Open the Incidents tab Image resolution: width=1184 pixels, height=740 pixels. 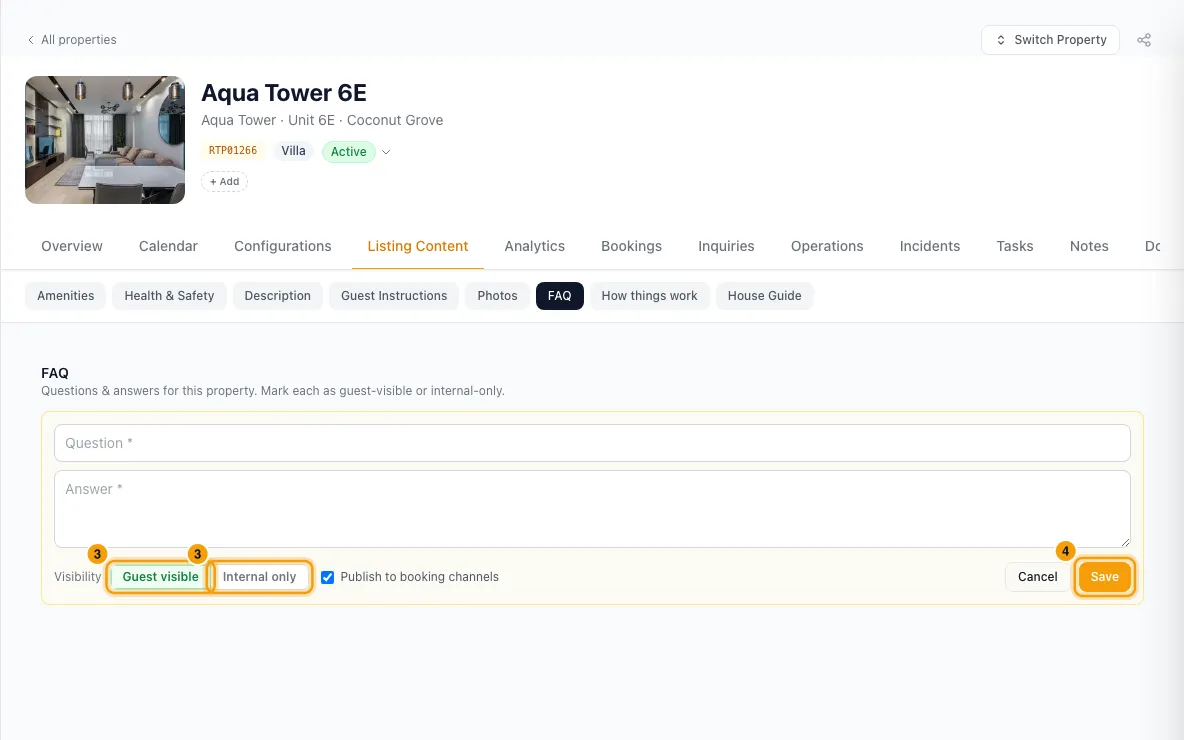coord(930,246)
